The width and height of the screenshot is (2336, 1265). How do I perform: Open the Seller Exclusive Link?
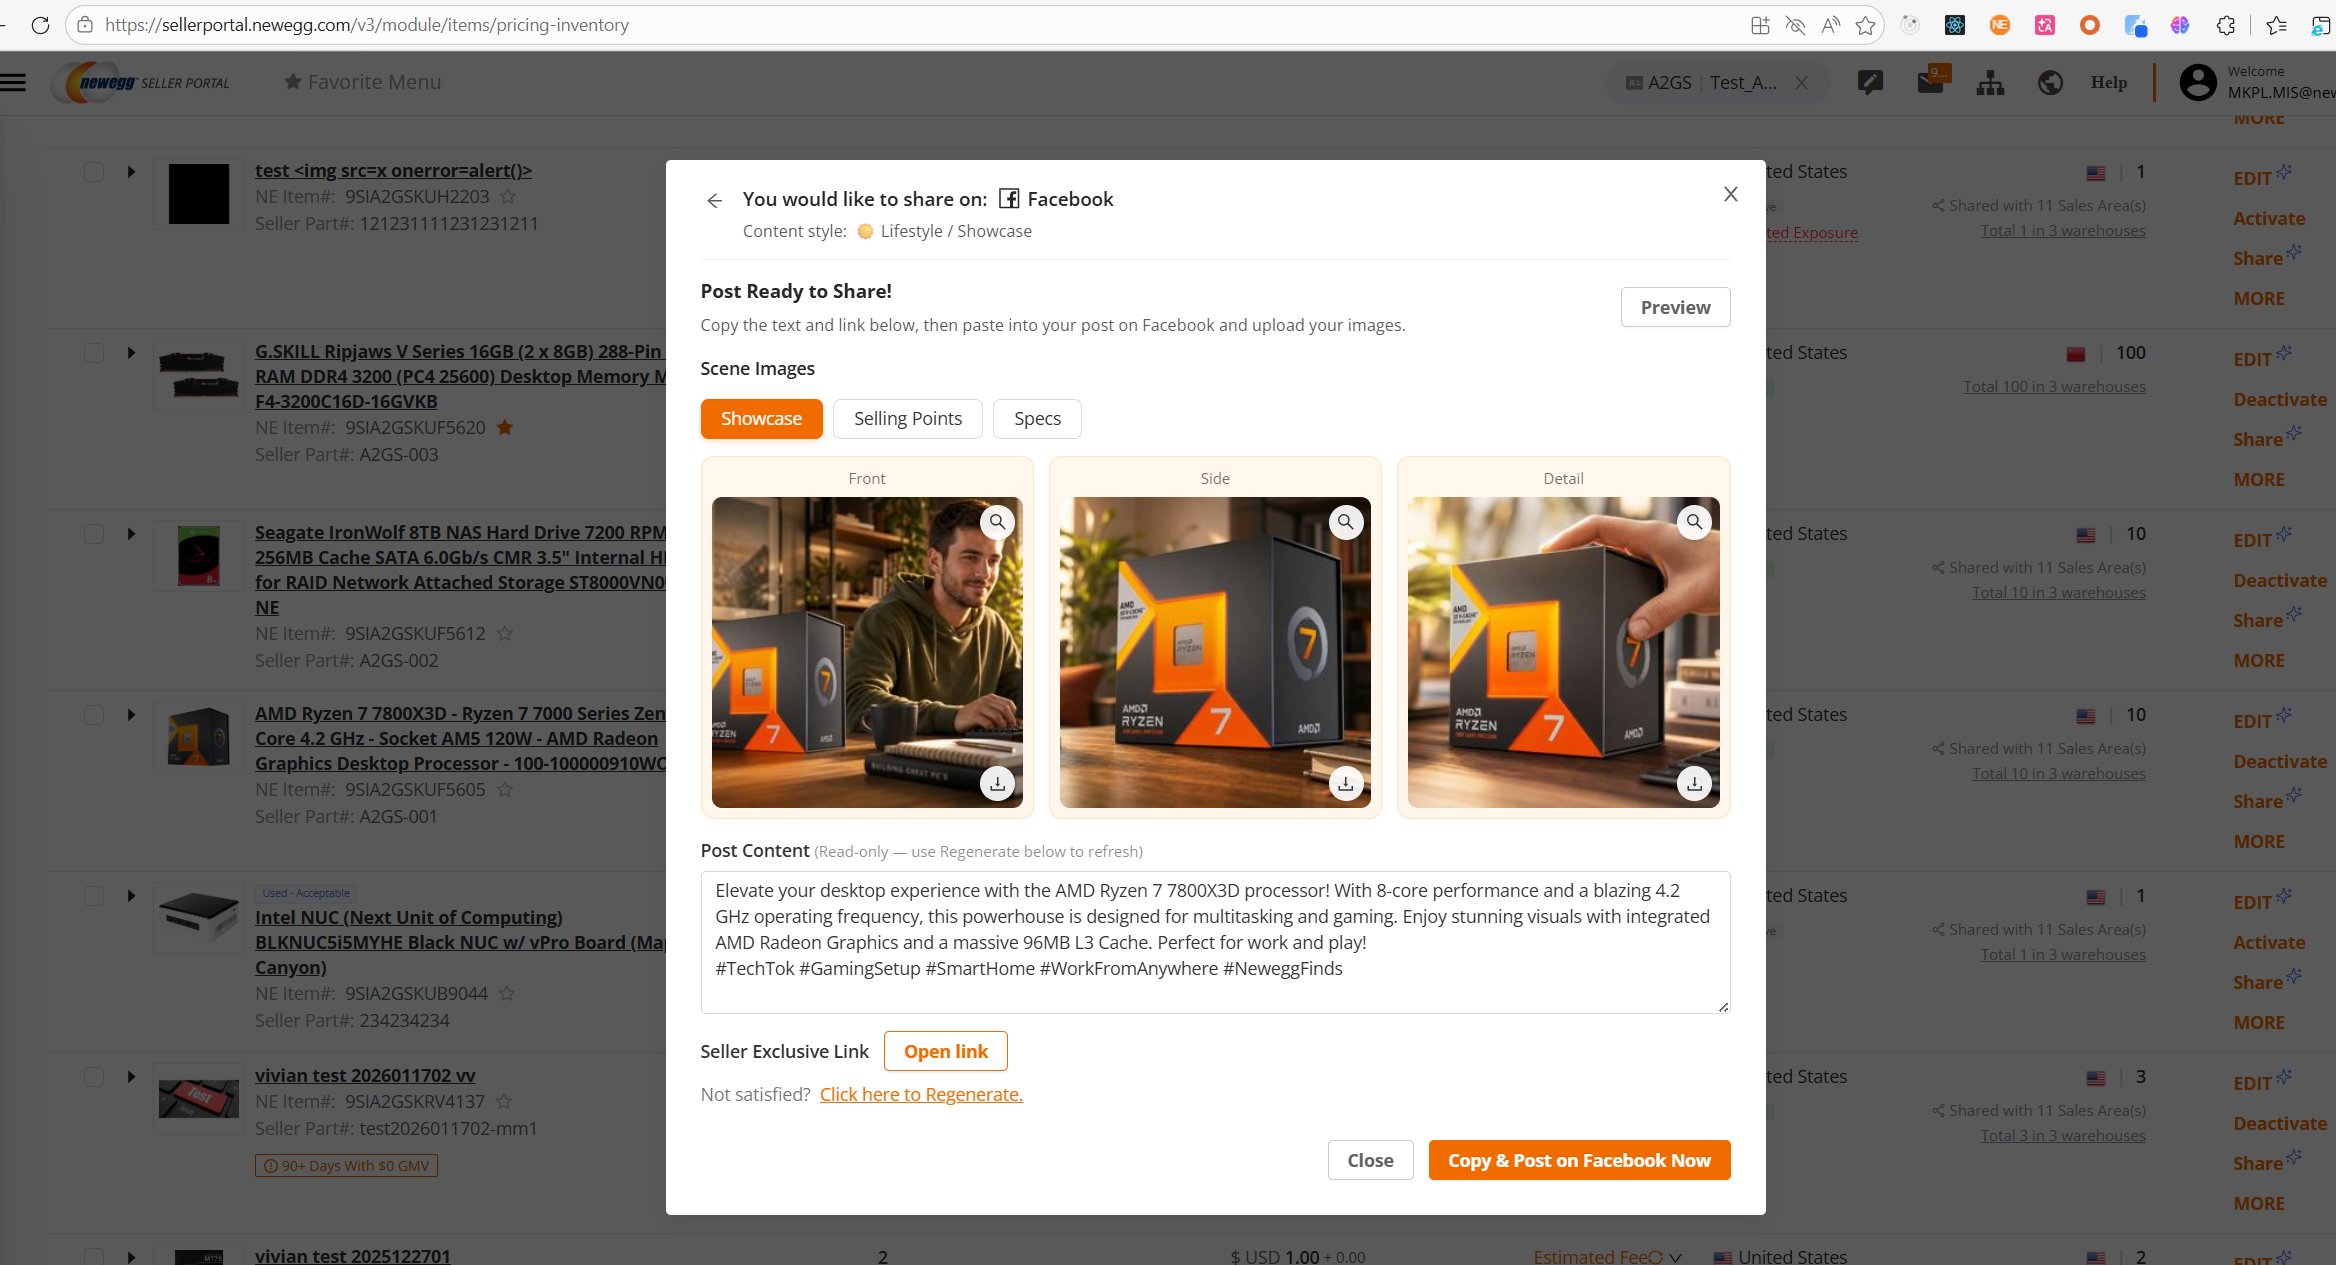pyautogui.click(x=945, y=1051)
